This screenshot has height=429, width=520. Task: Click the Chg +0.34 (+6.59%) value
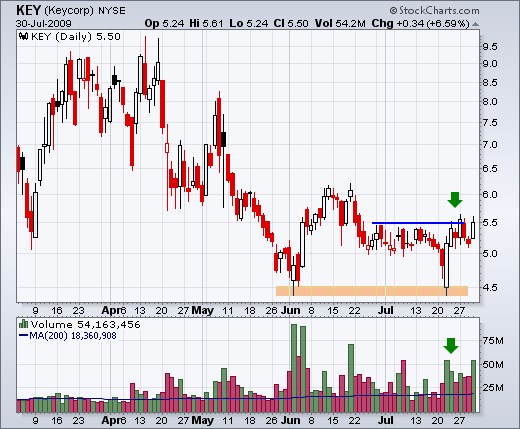[x=420, y=24]
